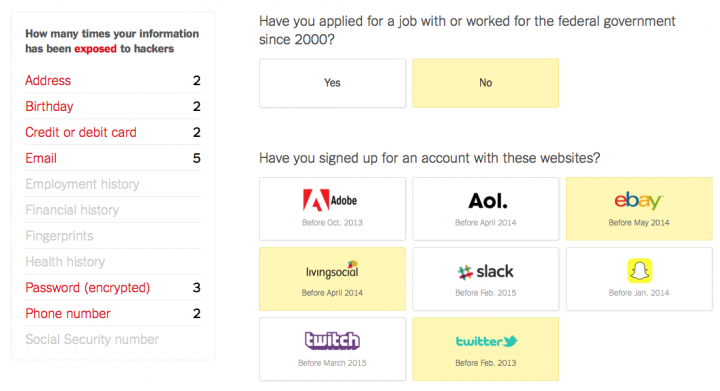Viewport: 720px width, 391px height.
Task: Click the Phone number row
Action: (113, 313)
